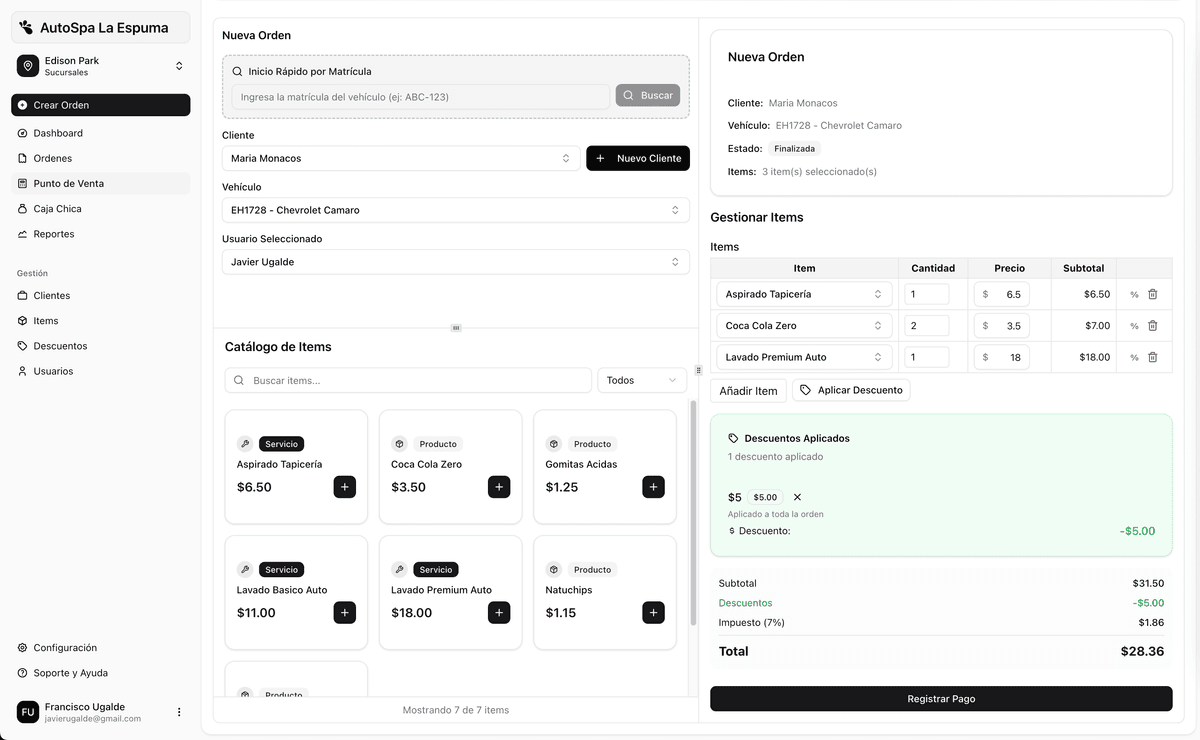The image size is (1200, 740).
Task: Open the user options menu beside Francisco Ugalde
Action: tap(179, 712)
